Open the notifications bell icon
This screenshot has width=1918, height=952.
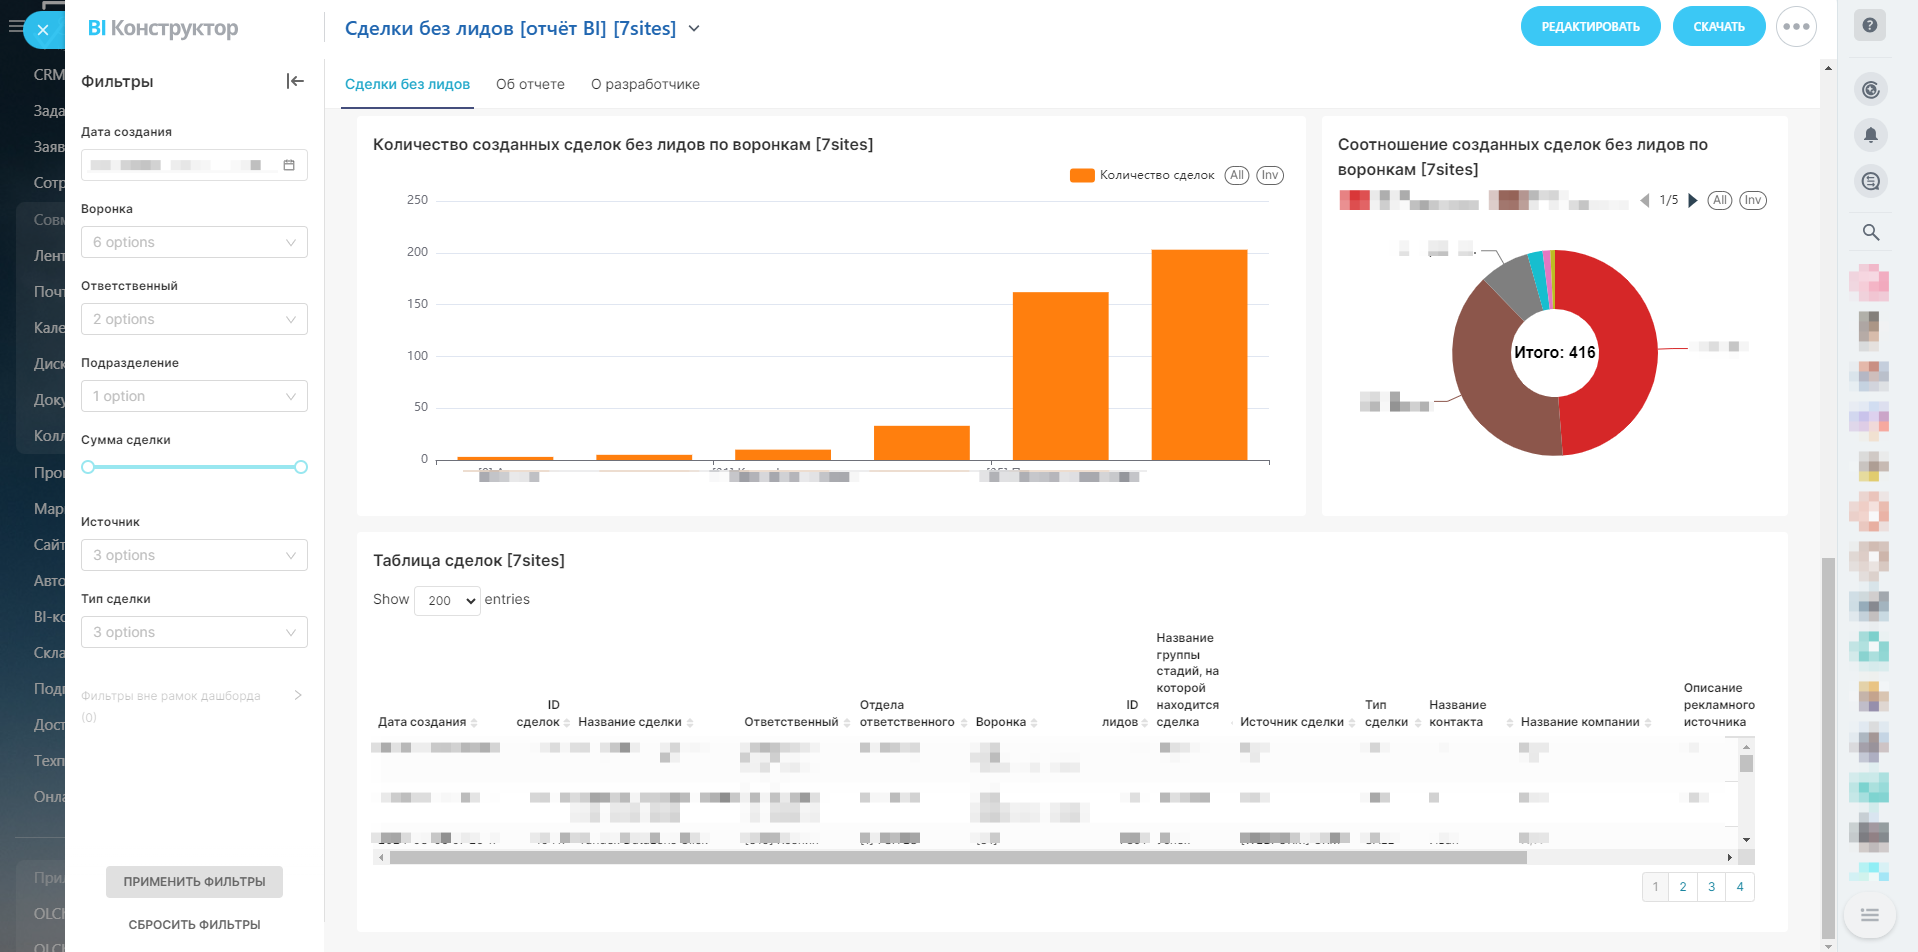[x=1870, y=135]
